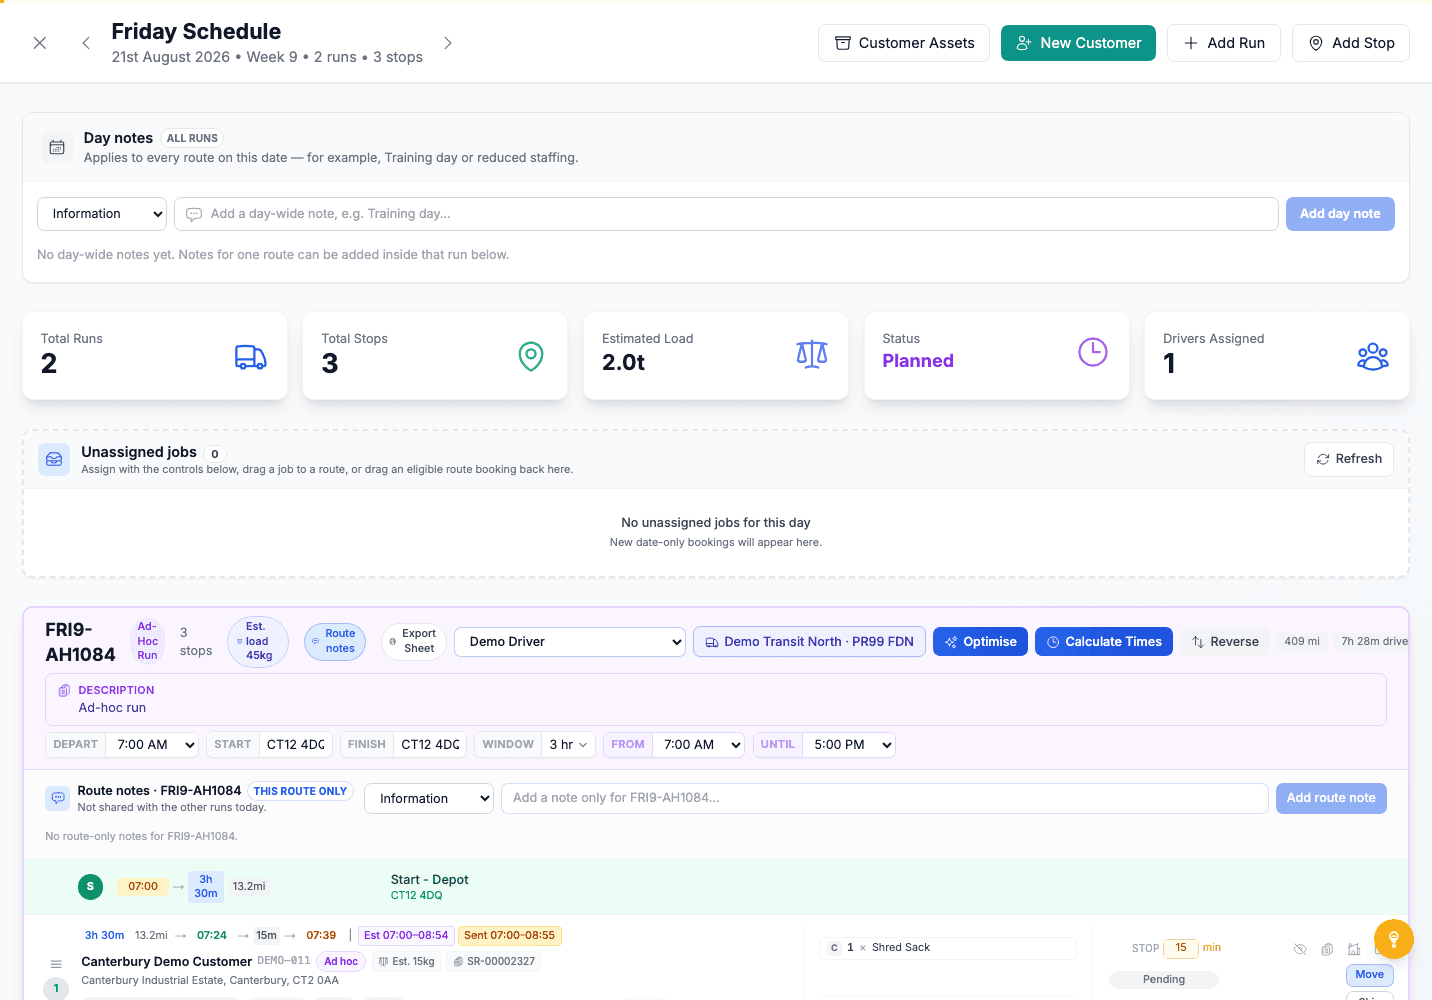The image size is (1432, 1000).
Task: Move the Canterbury Demo Customer stop
Action: point(1370,975)
